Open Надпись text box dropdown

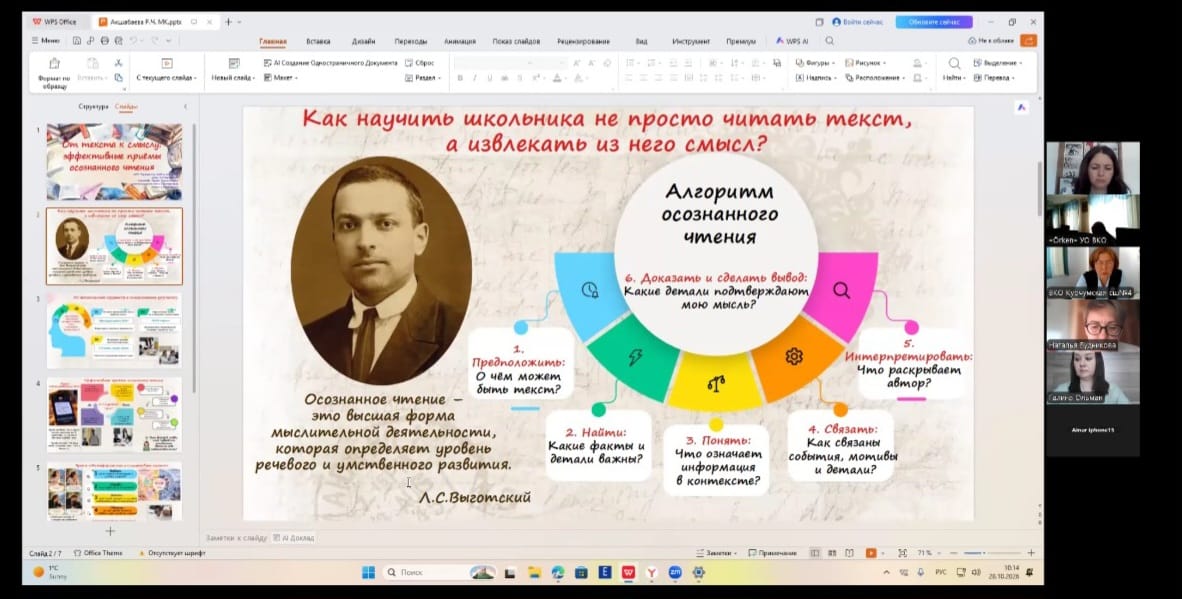(x=816, y=78)
